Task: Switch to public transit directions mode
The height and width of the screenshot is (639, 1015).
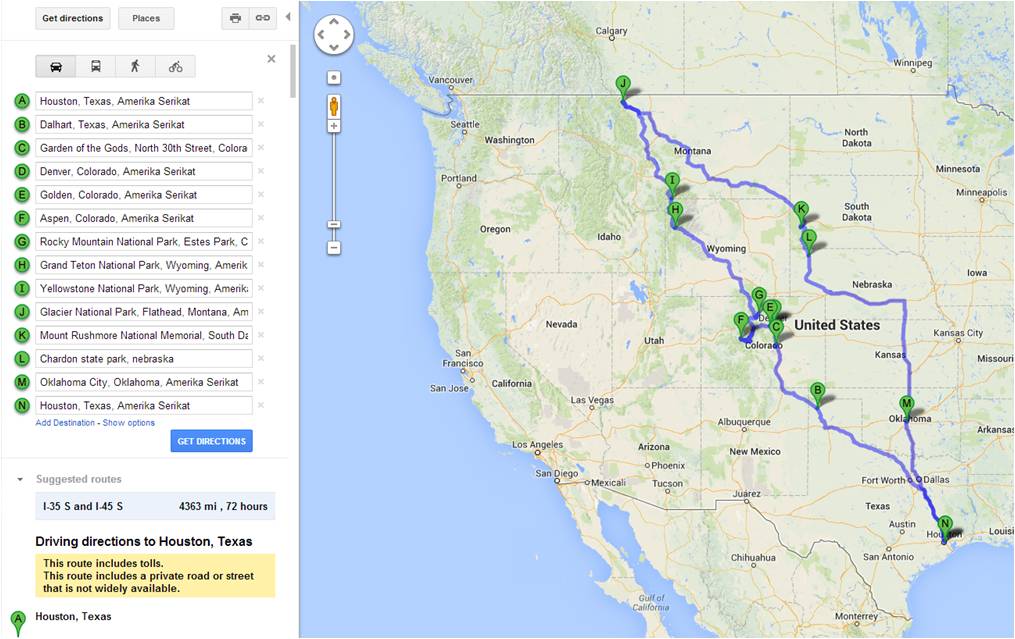Action: tap(95, 66)
